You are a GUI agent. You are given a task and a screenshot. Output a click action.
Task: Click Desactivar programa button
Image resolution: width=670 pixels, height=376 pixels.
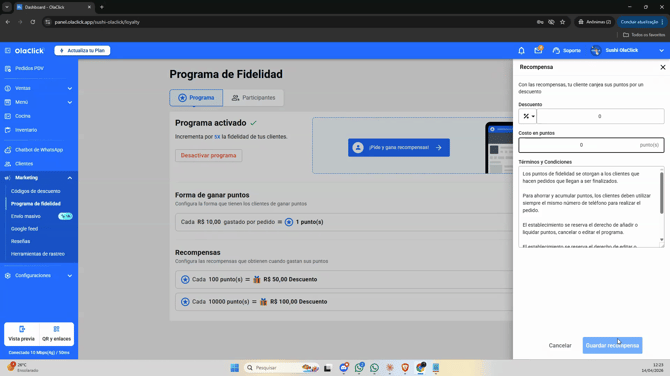(x=209, y=156)
